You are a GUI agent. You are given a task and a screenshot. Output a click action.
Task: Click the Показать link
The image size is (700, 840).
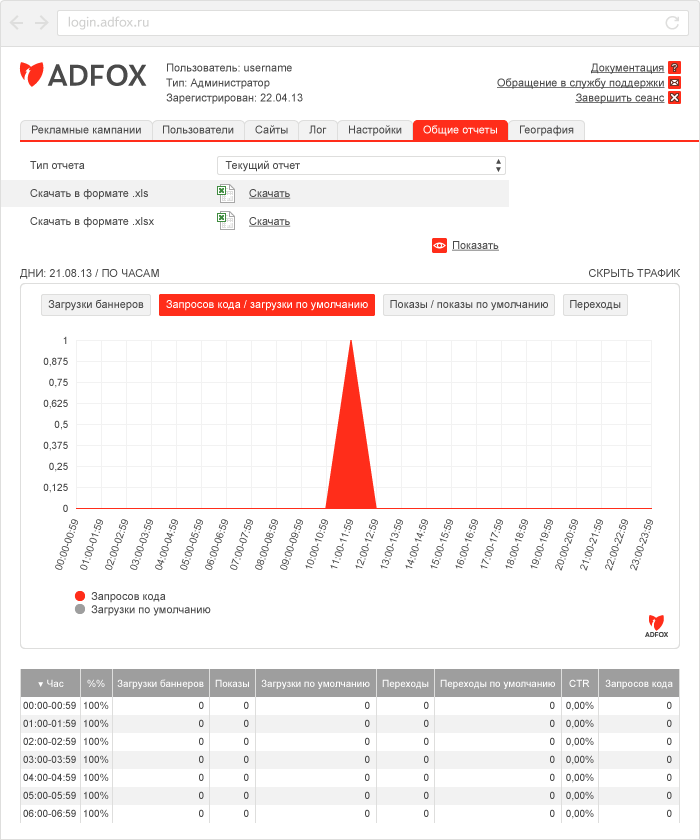475,245
